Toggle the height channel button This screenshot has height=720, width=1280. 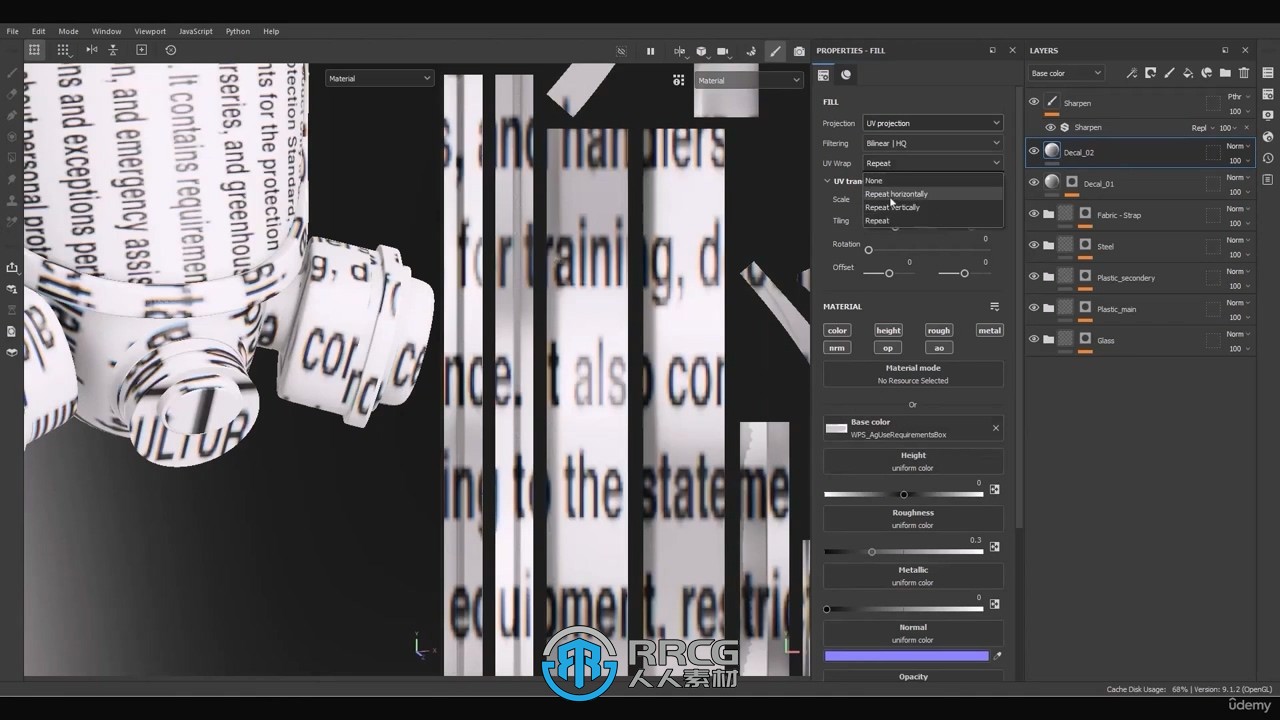[888, 330]
